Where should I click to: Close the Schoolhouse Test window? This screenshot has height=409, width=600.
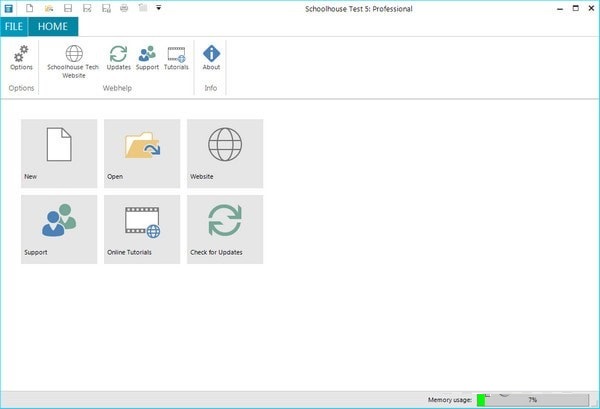[591, 8]
